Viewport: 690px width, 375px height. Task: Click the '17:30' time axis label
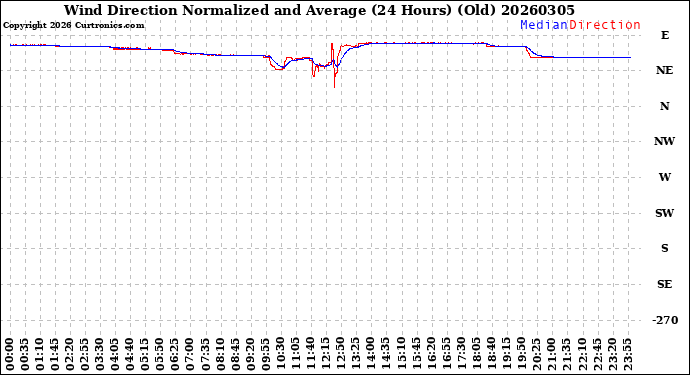[461, 355]
